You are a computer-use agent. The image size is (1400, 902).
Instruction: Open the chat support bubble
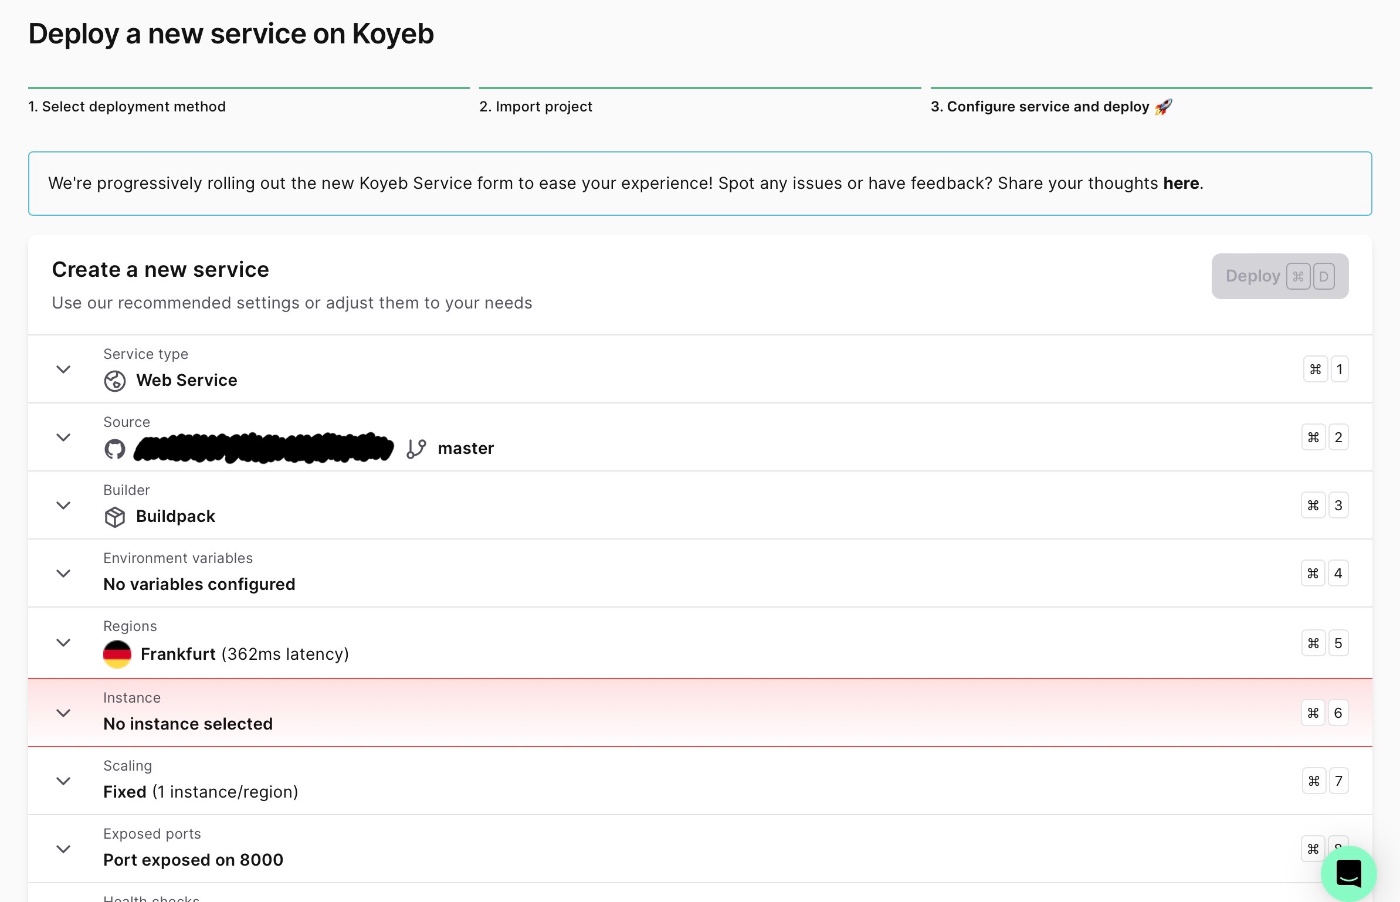pyautogui.click(x=1349, y=874)
